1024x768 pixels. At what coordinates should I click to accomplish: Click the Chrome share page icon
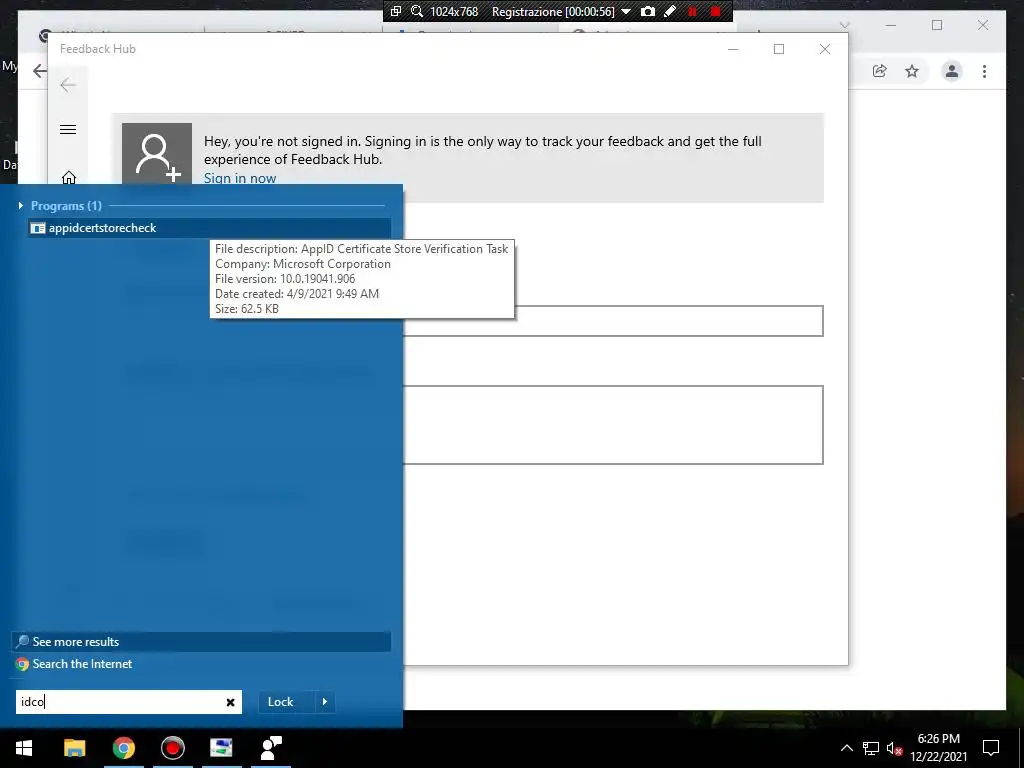click(880, 71)
